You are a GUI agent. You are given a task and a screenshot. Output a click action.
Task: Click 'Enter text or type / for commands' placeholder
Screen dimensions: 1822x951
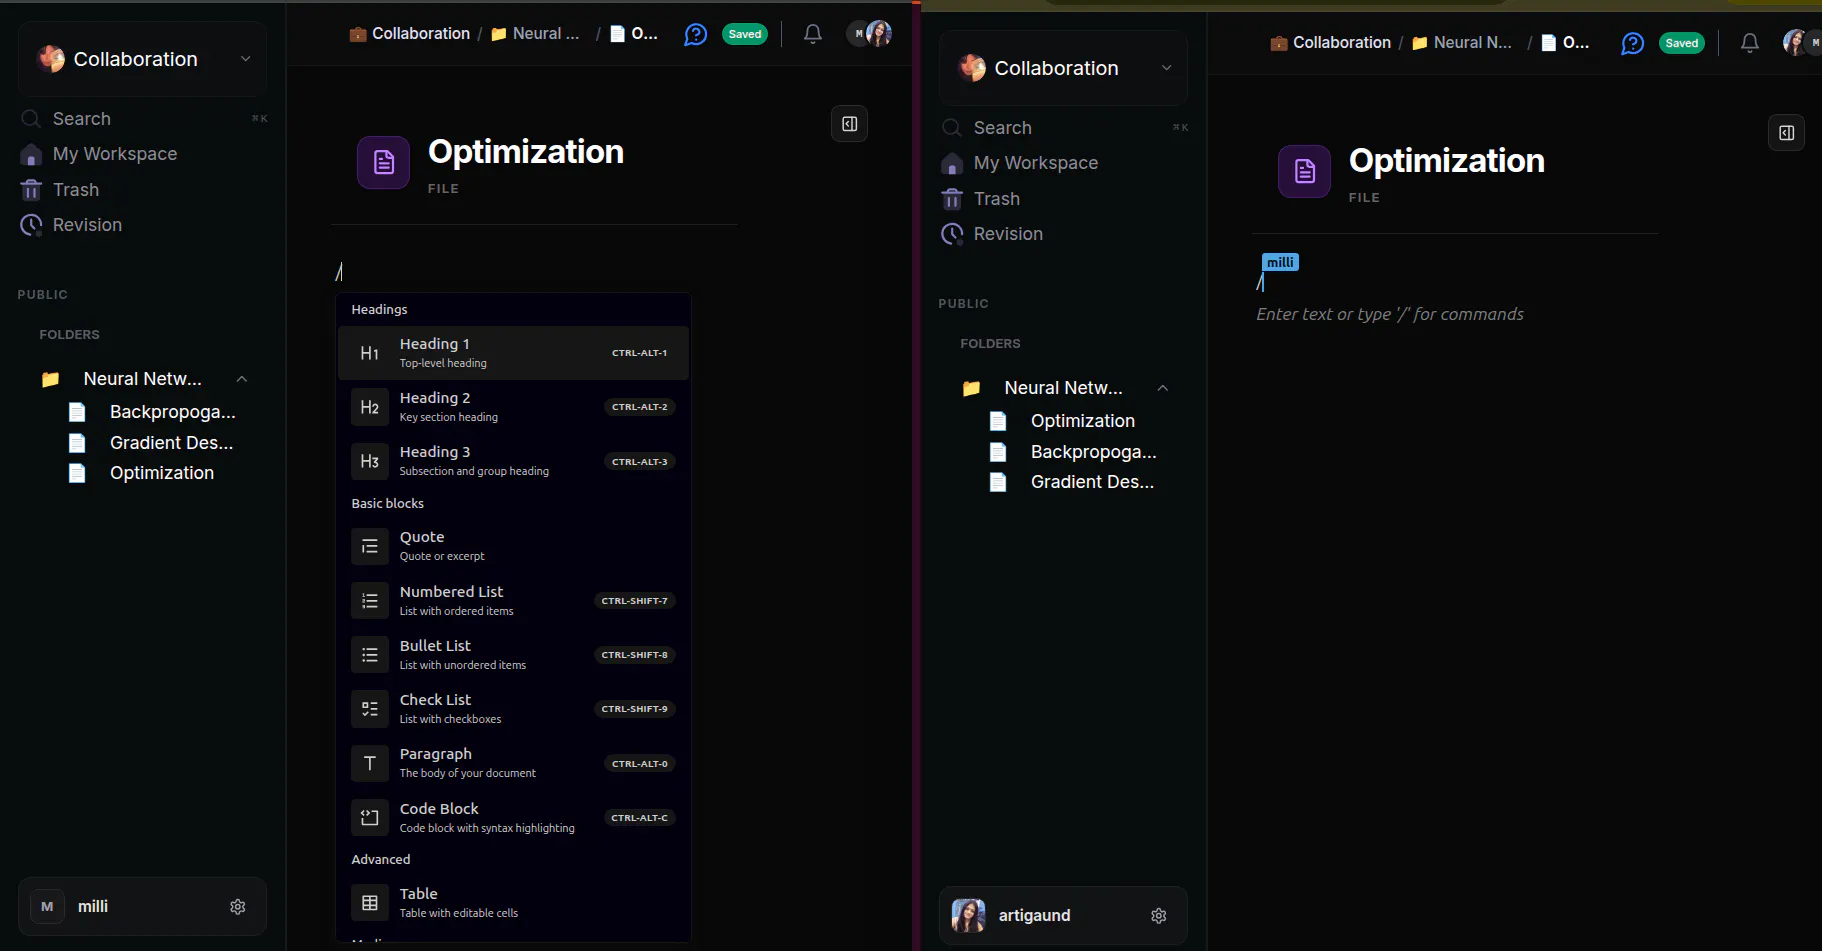[1390, 314]
